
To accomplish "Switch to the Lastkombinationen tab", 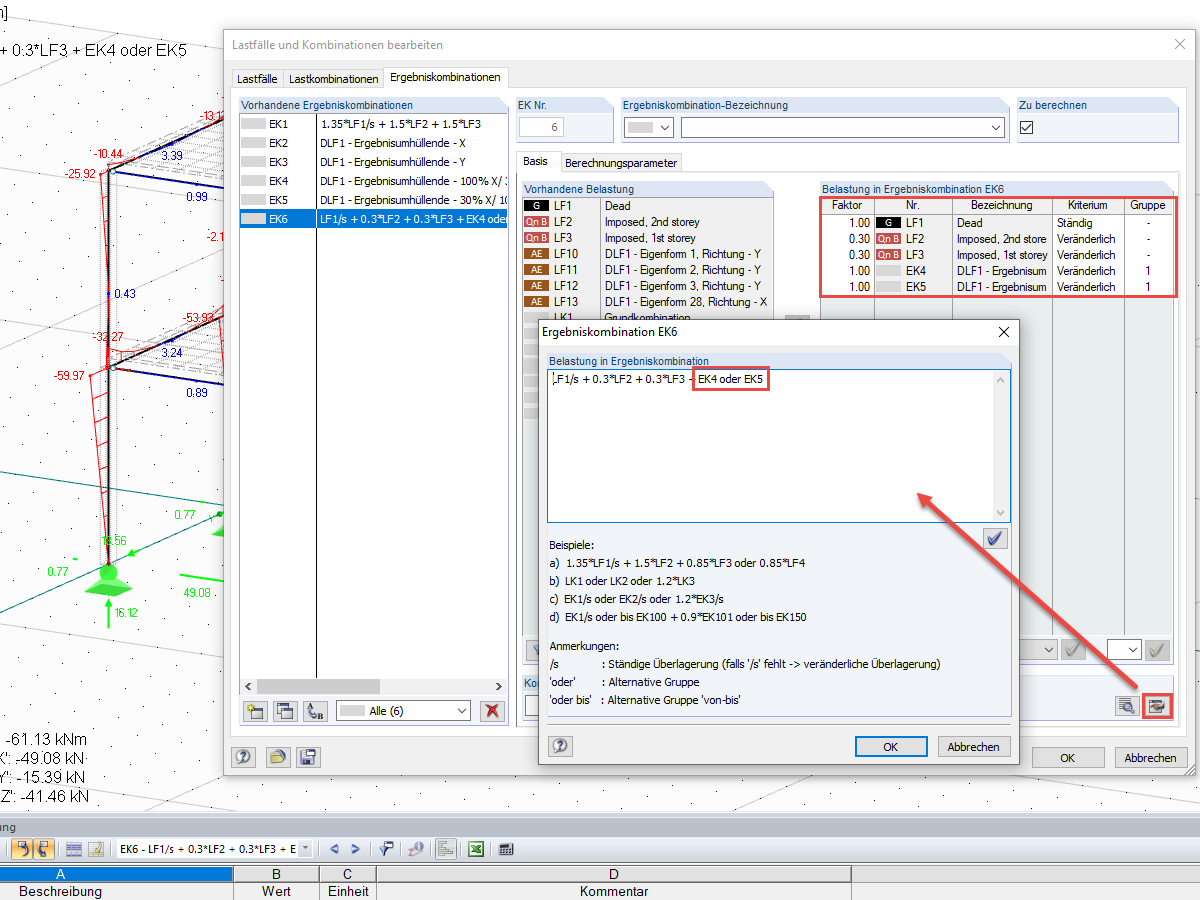I will [x=334, y=79].
